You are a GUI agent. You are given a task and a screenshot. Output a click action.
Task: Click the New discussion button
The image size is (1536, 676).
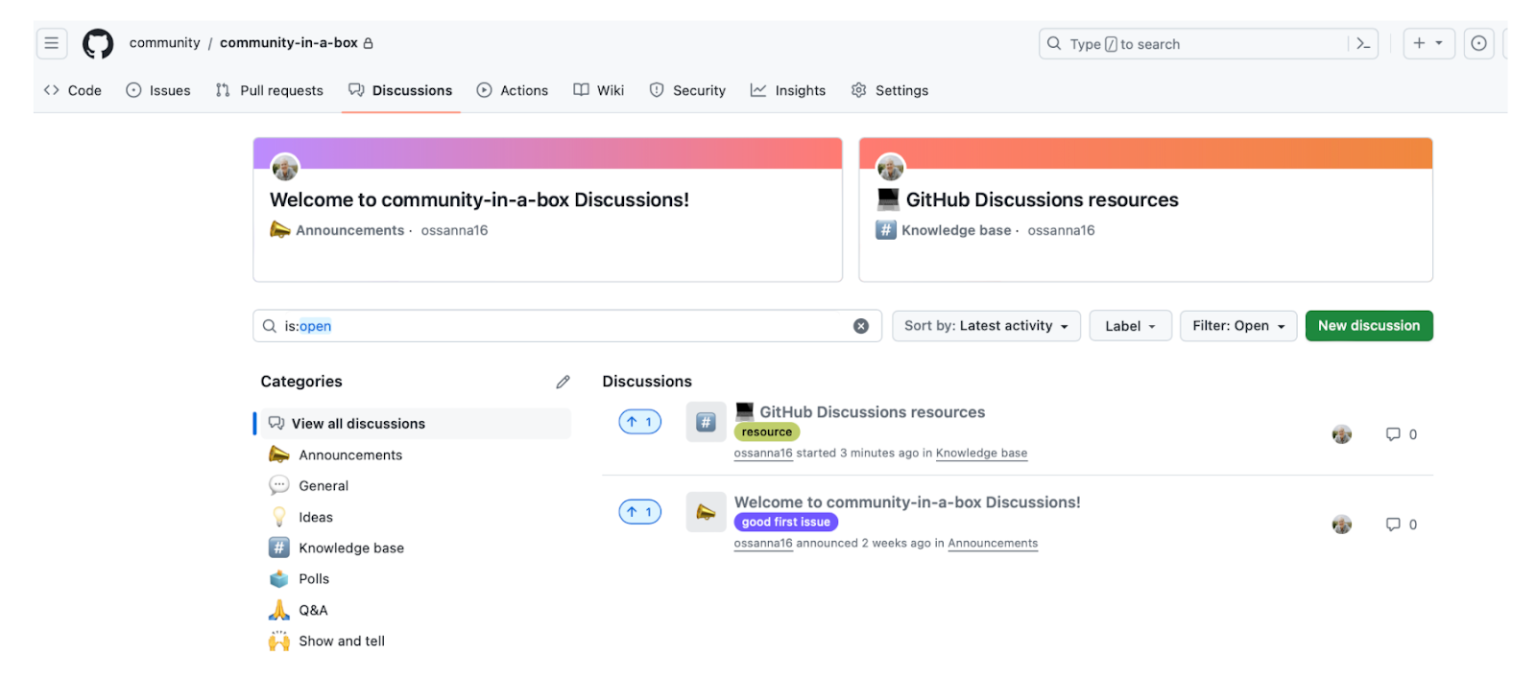[x=1369, y=325]
